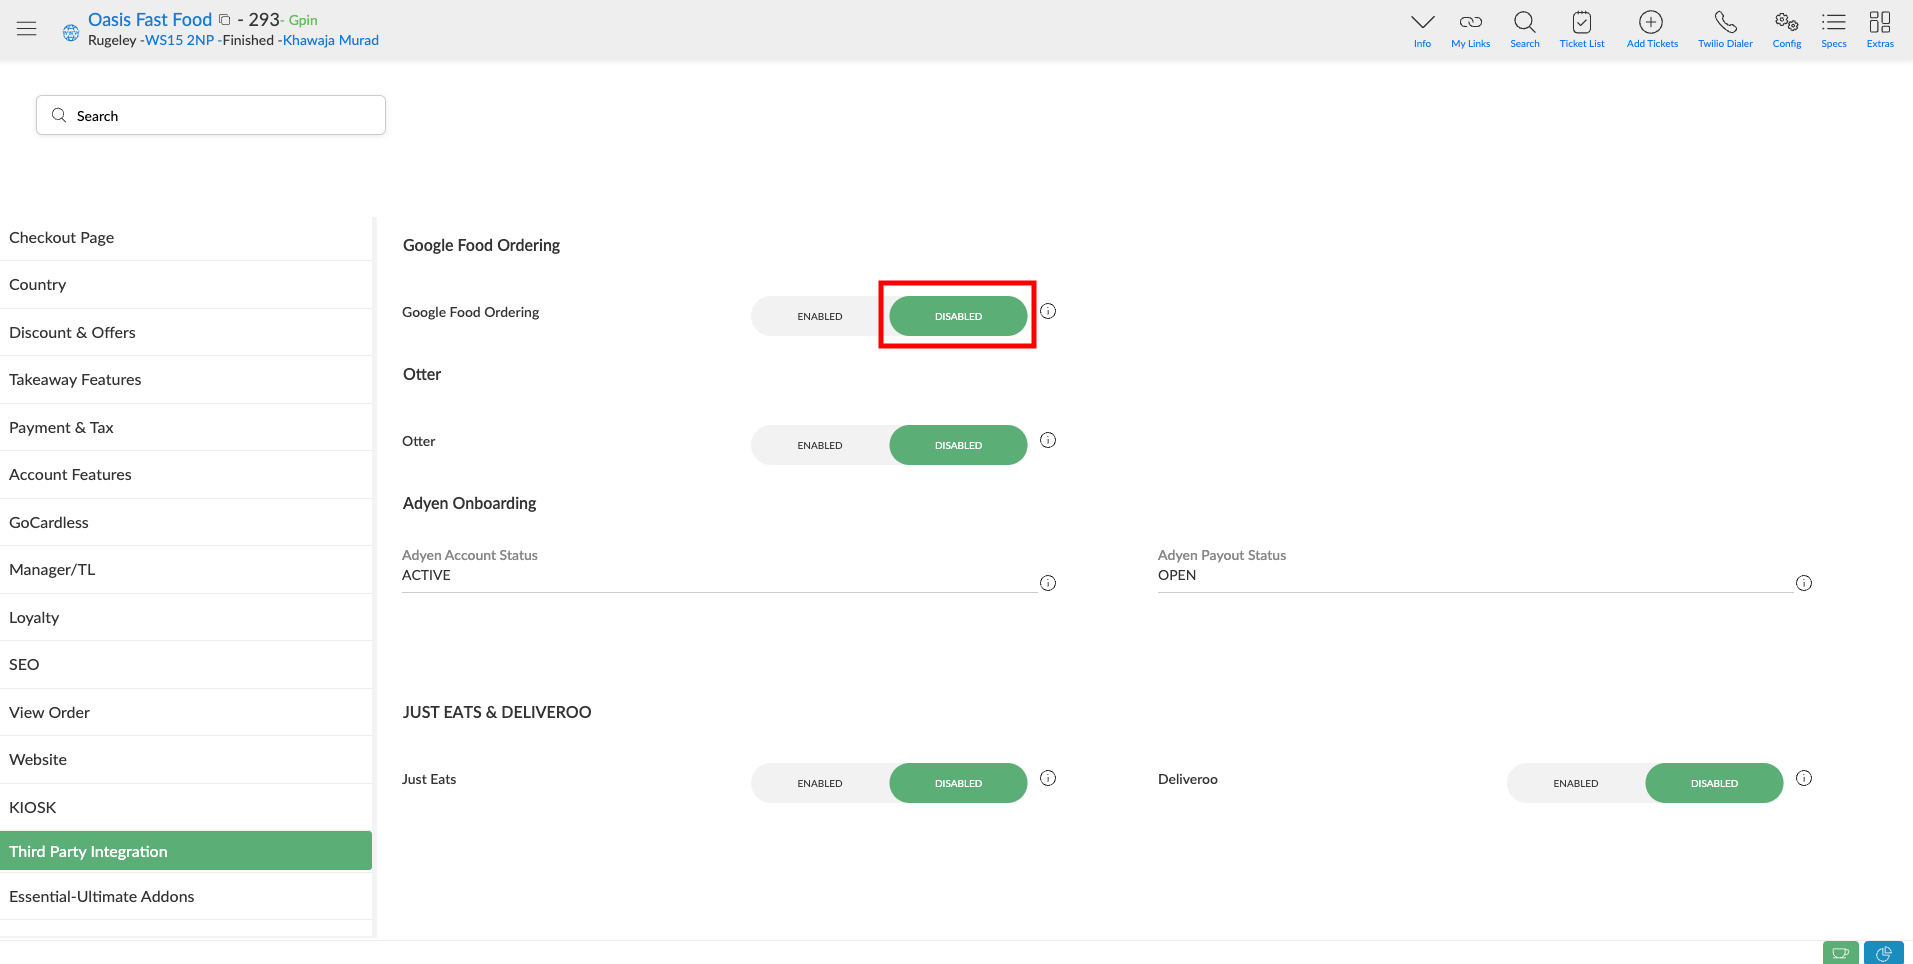This screenshot has height=964, width=1913.
Task: Focus the settings Search field
Action: tap(211, 115)
